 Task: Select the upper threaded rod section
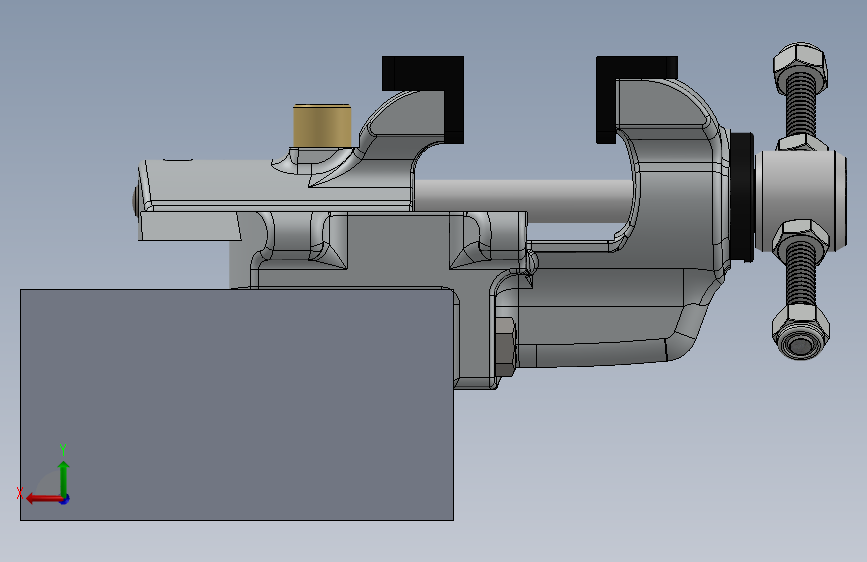click(800, 112)
